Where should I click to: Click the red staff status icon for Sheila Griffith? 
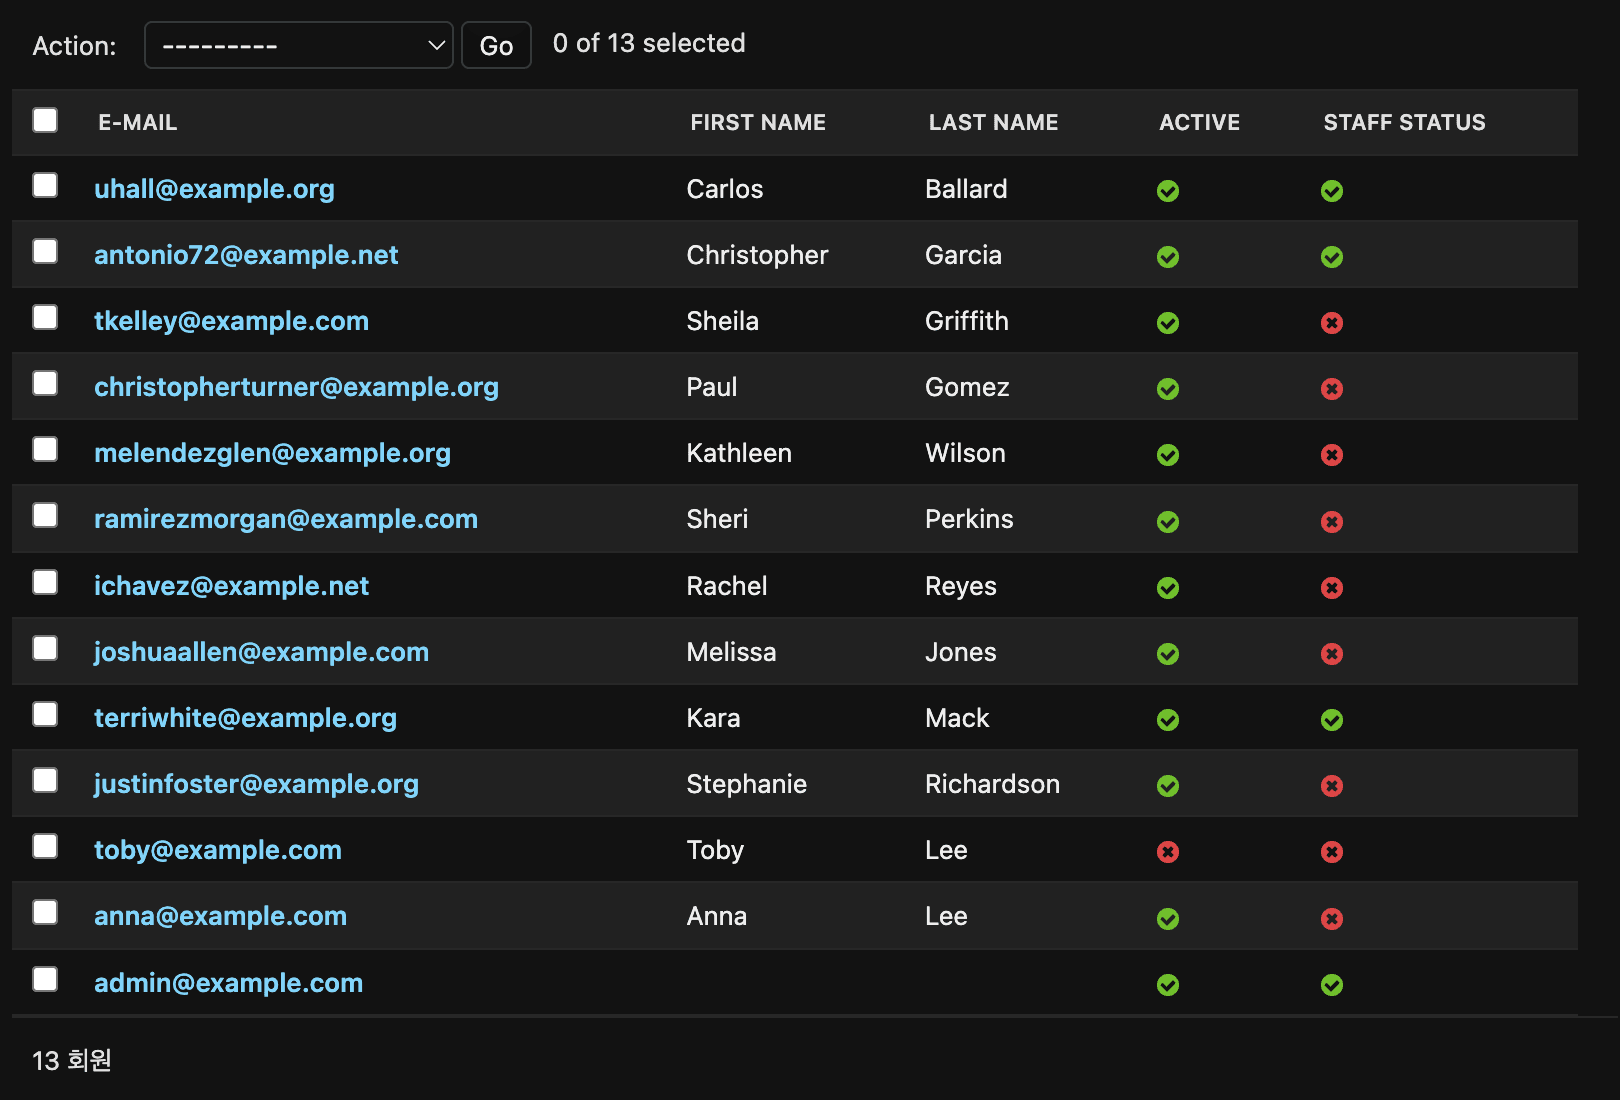(1332, 323)
